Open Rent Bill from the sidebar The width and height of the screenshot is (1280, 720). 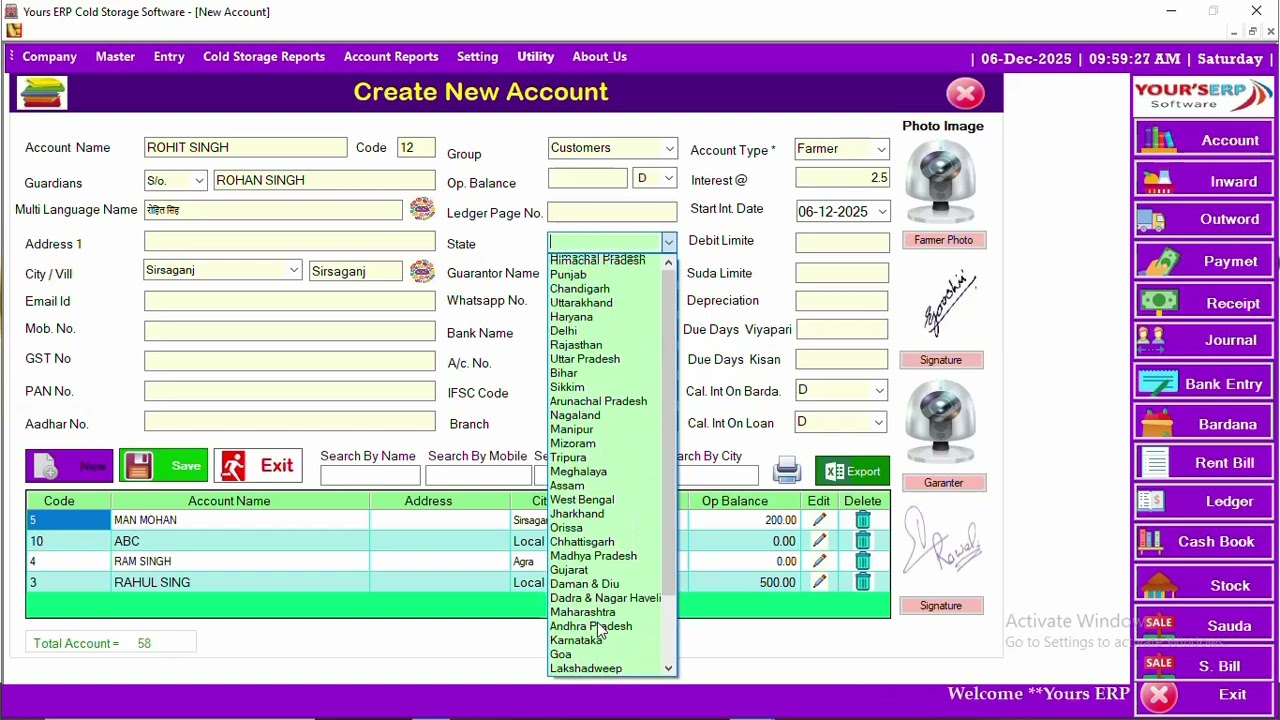tap(1204, 463)
